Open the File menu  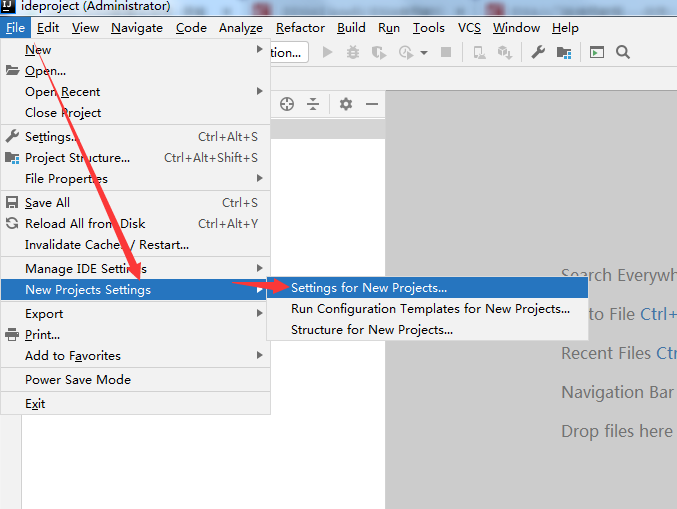pyautogui.click(x=16, y=28)
